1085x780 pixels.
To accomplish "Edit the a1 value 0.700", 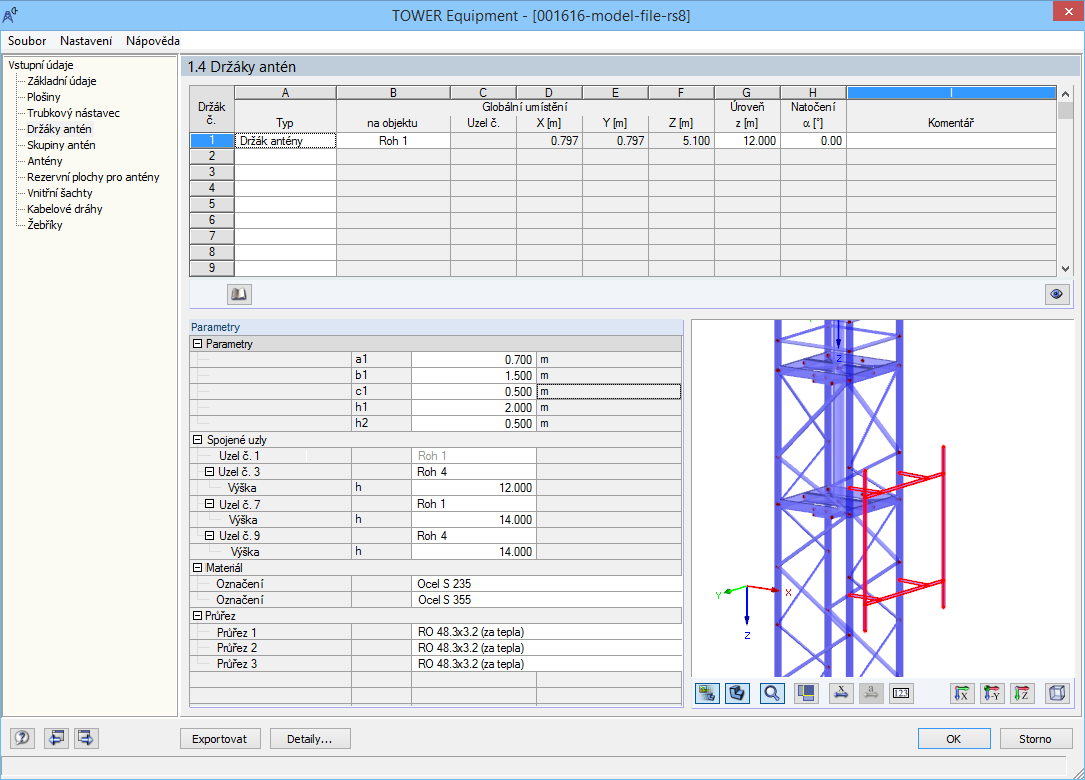I will tap(473, 360).
